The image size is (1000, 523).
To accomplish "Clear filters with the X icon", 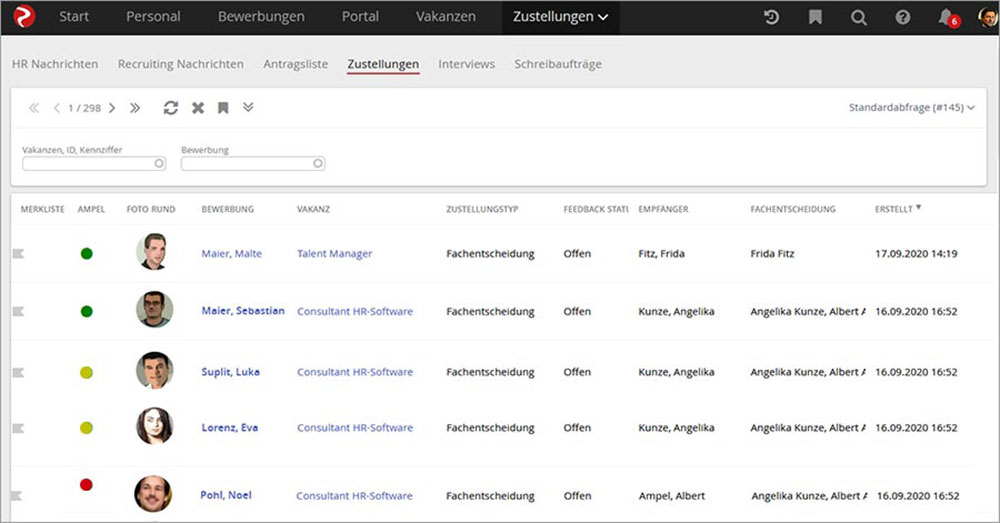I will pos(198,108).
